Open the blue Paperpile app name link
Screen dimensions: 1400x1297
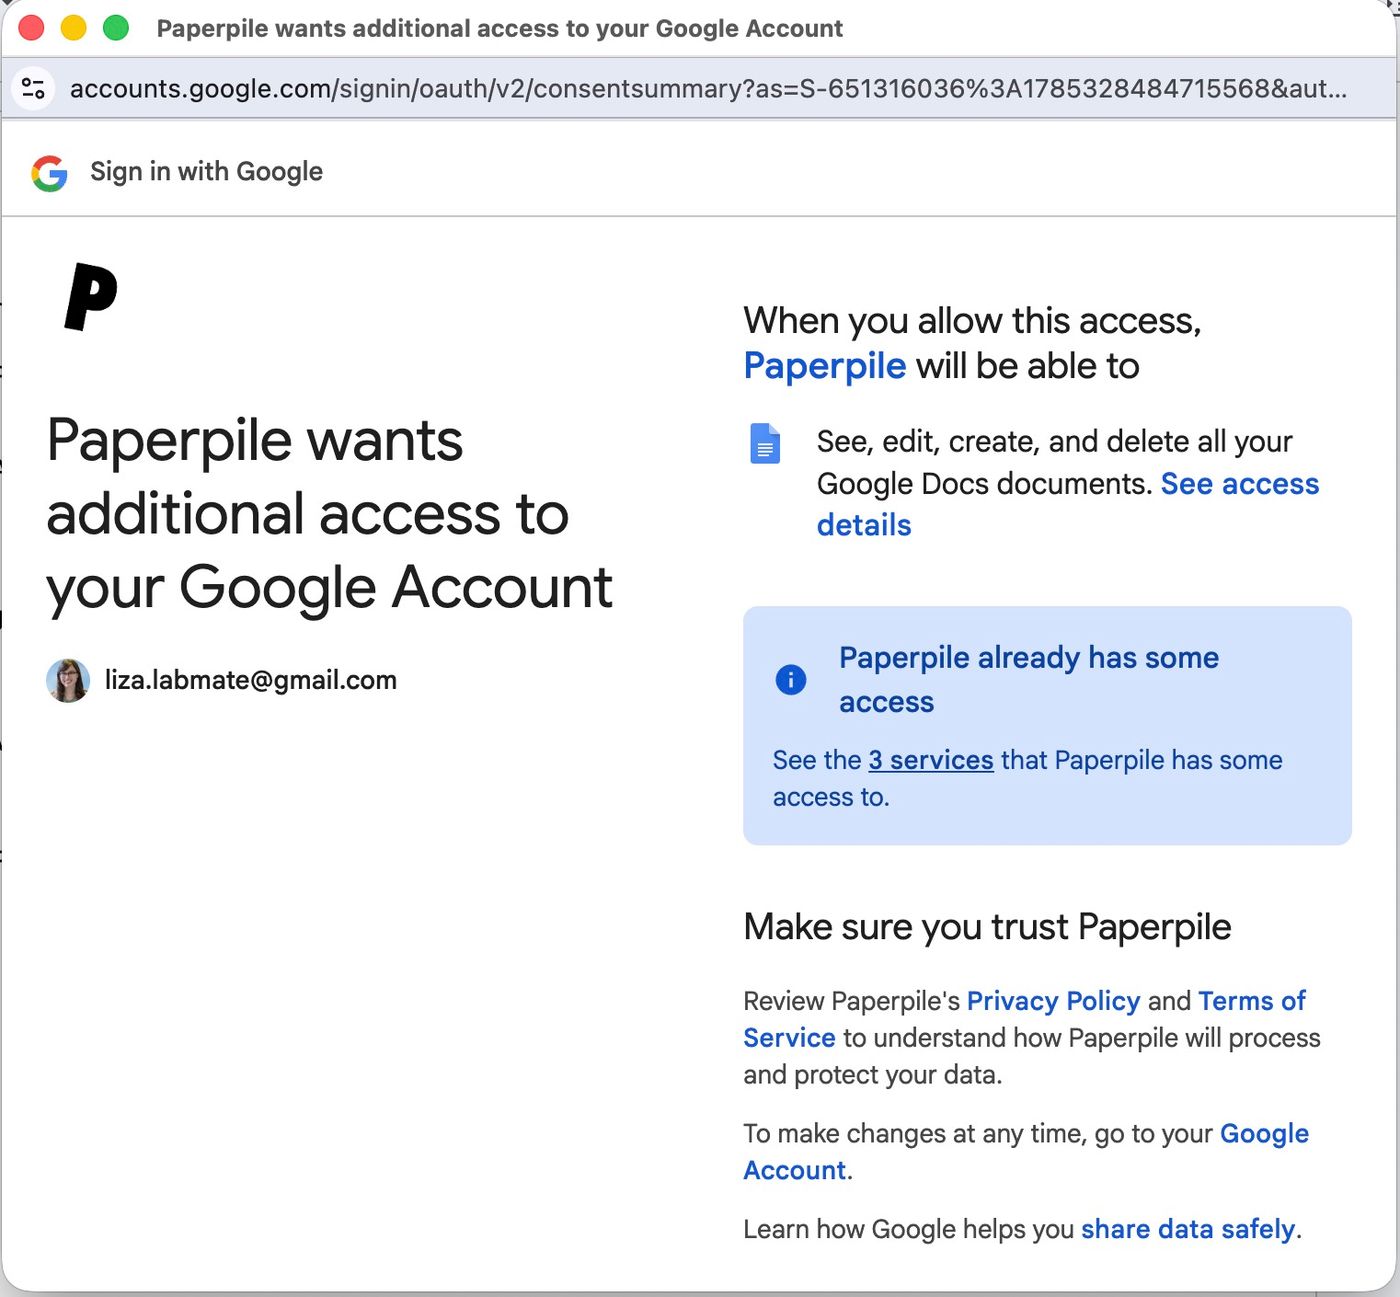(x=825, y=366)
